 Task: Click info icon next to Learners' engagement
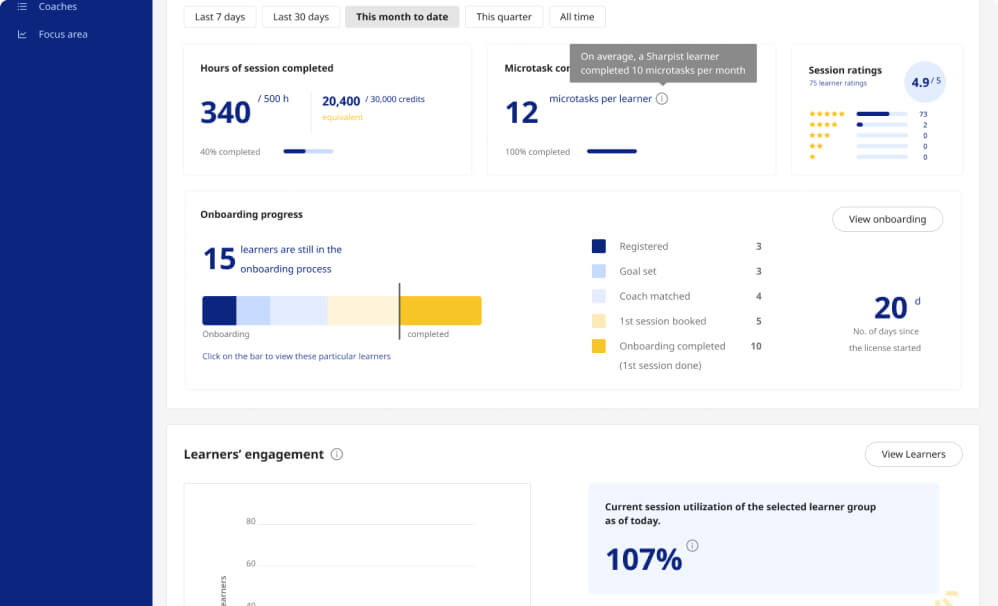[337, 454]
